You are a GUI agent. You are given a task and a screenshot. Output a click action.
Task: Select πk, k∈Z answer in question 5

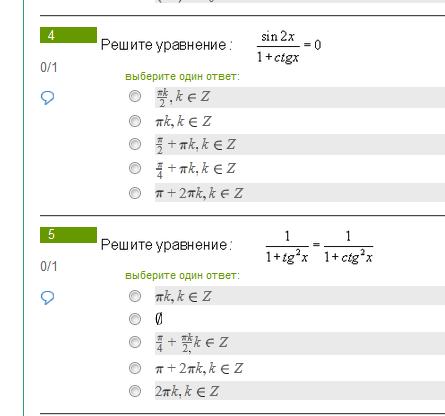click(135, 296)
